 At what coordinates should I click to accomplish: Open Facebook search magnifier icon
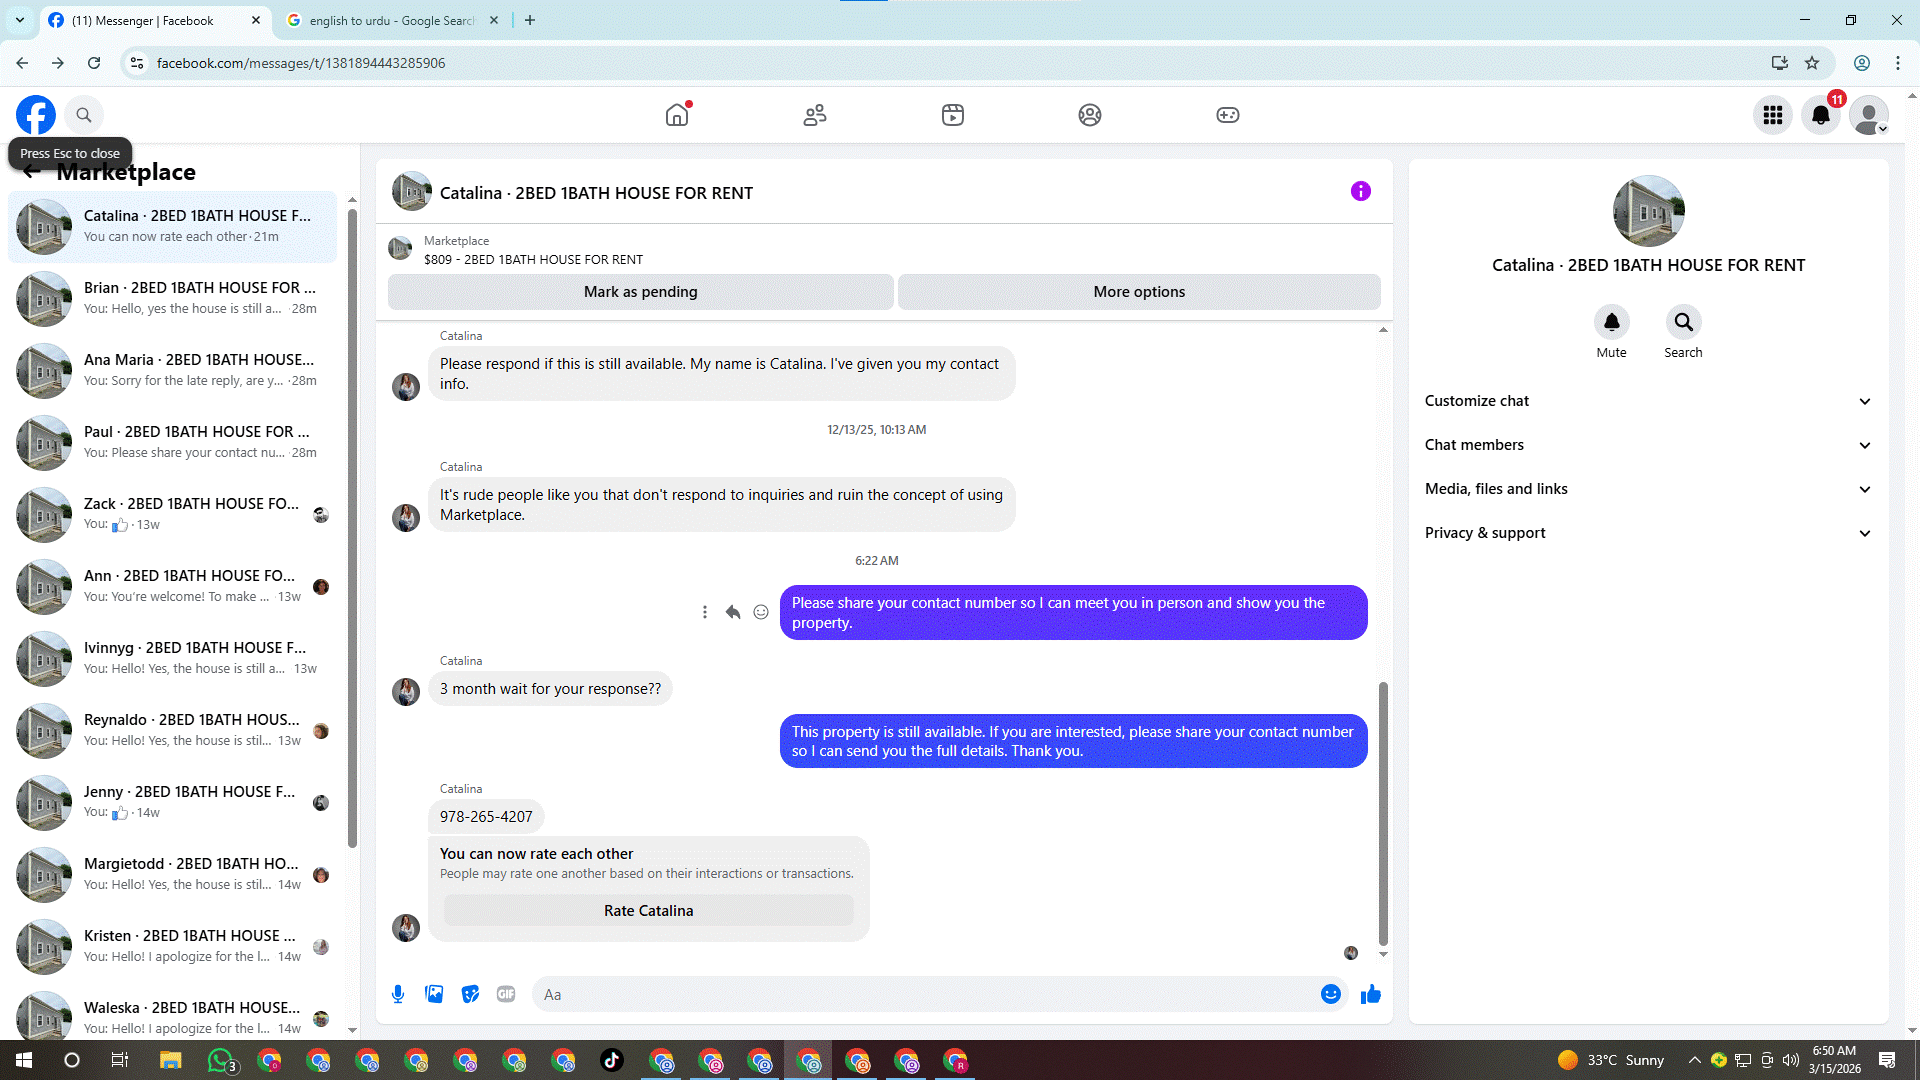84,115
